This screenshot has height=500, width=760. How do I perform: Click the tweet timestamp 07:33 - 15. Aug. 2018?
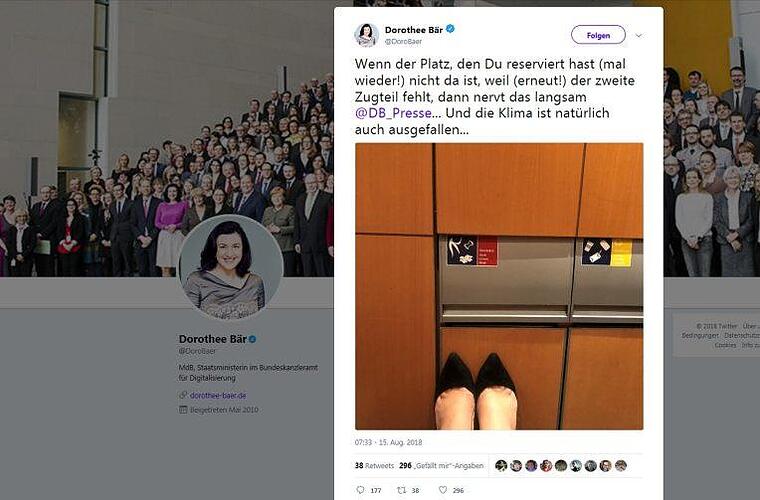[x=388, y=442]
